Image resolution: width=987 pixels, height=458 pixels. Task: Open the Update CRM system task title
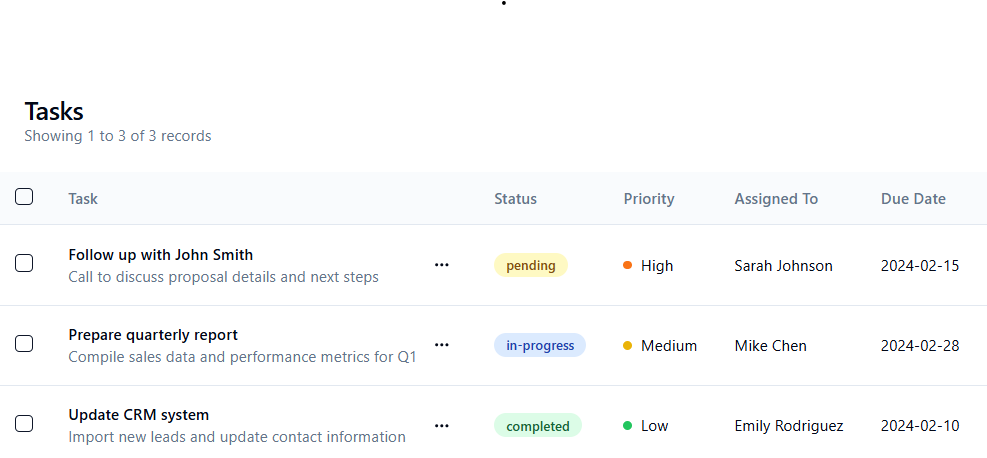138,415
